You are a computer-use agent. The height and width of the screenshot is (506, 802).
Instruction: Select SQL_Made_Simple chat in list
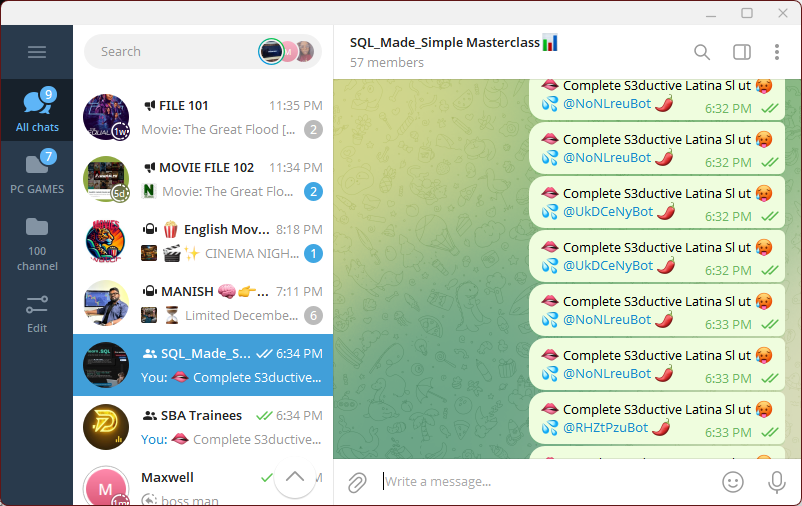coord(203,365)
